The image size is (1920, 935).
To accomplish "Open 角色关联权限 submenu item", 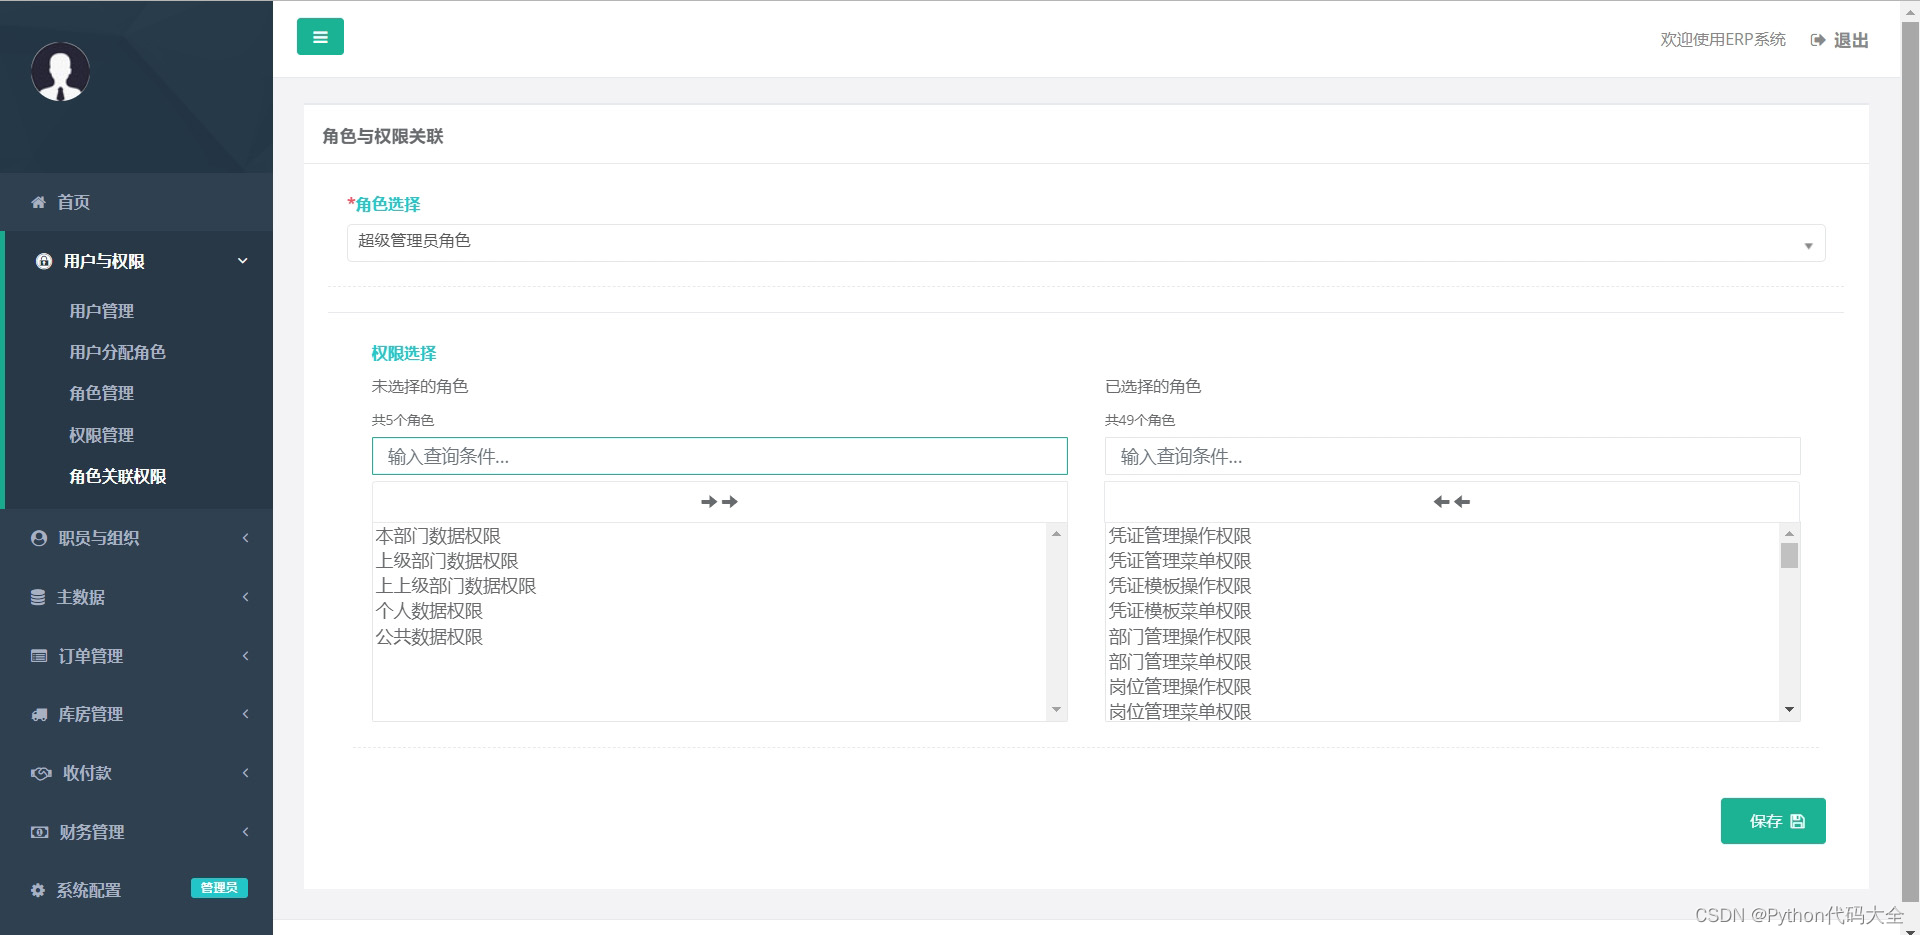I will (x=117, y=476).
